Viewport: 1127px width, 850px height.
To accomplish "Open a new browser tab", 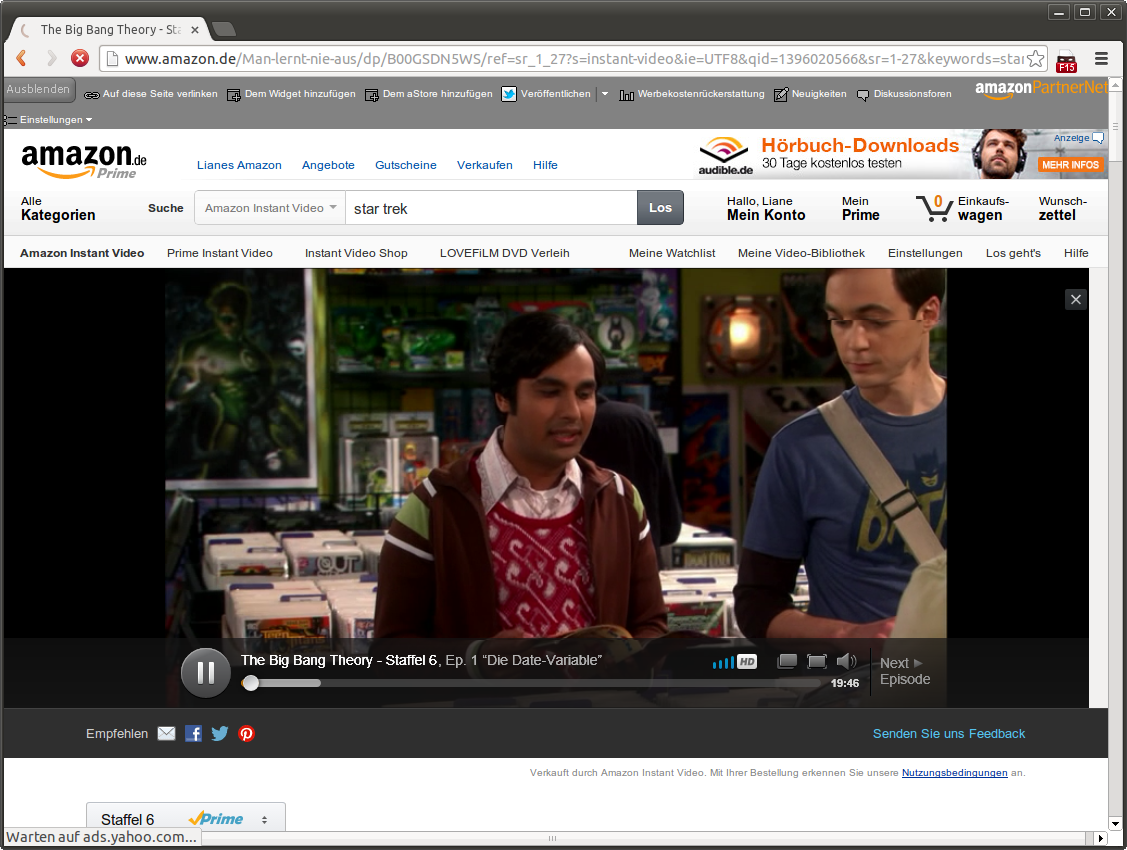I will [224, 29].
